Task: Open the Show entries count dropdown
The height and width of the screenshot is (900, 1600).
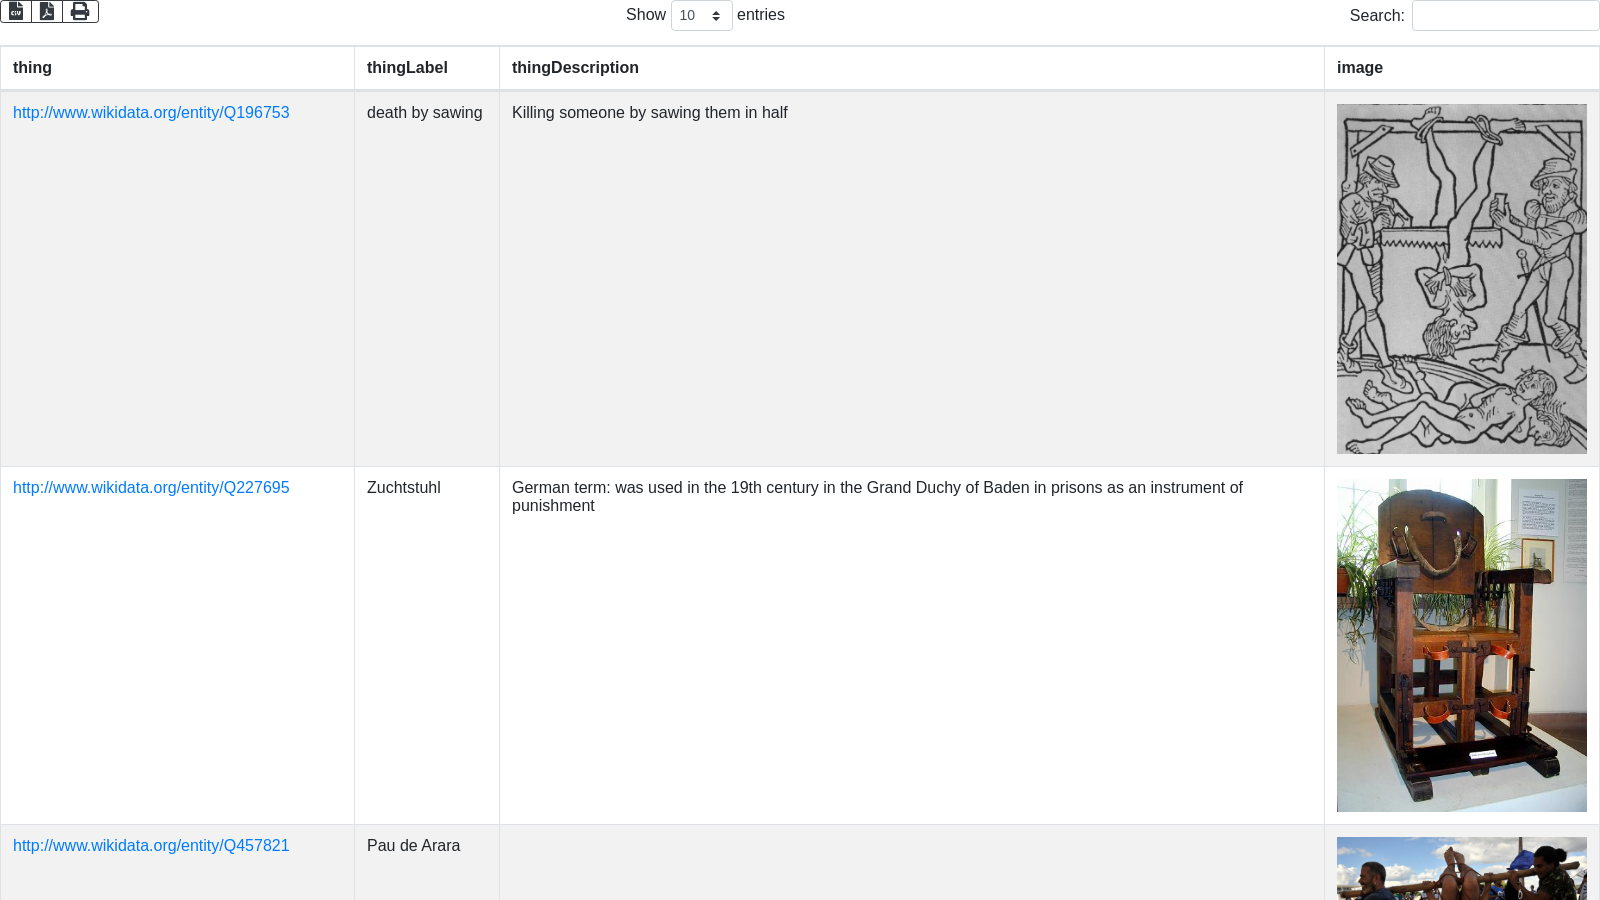Action: [x=701, y=16]
